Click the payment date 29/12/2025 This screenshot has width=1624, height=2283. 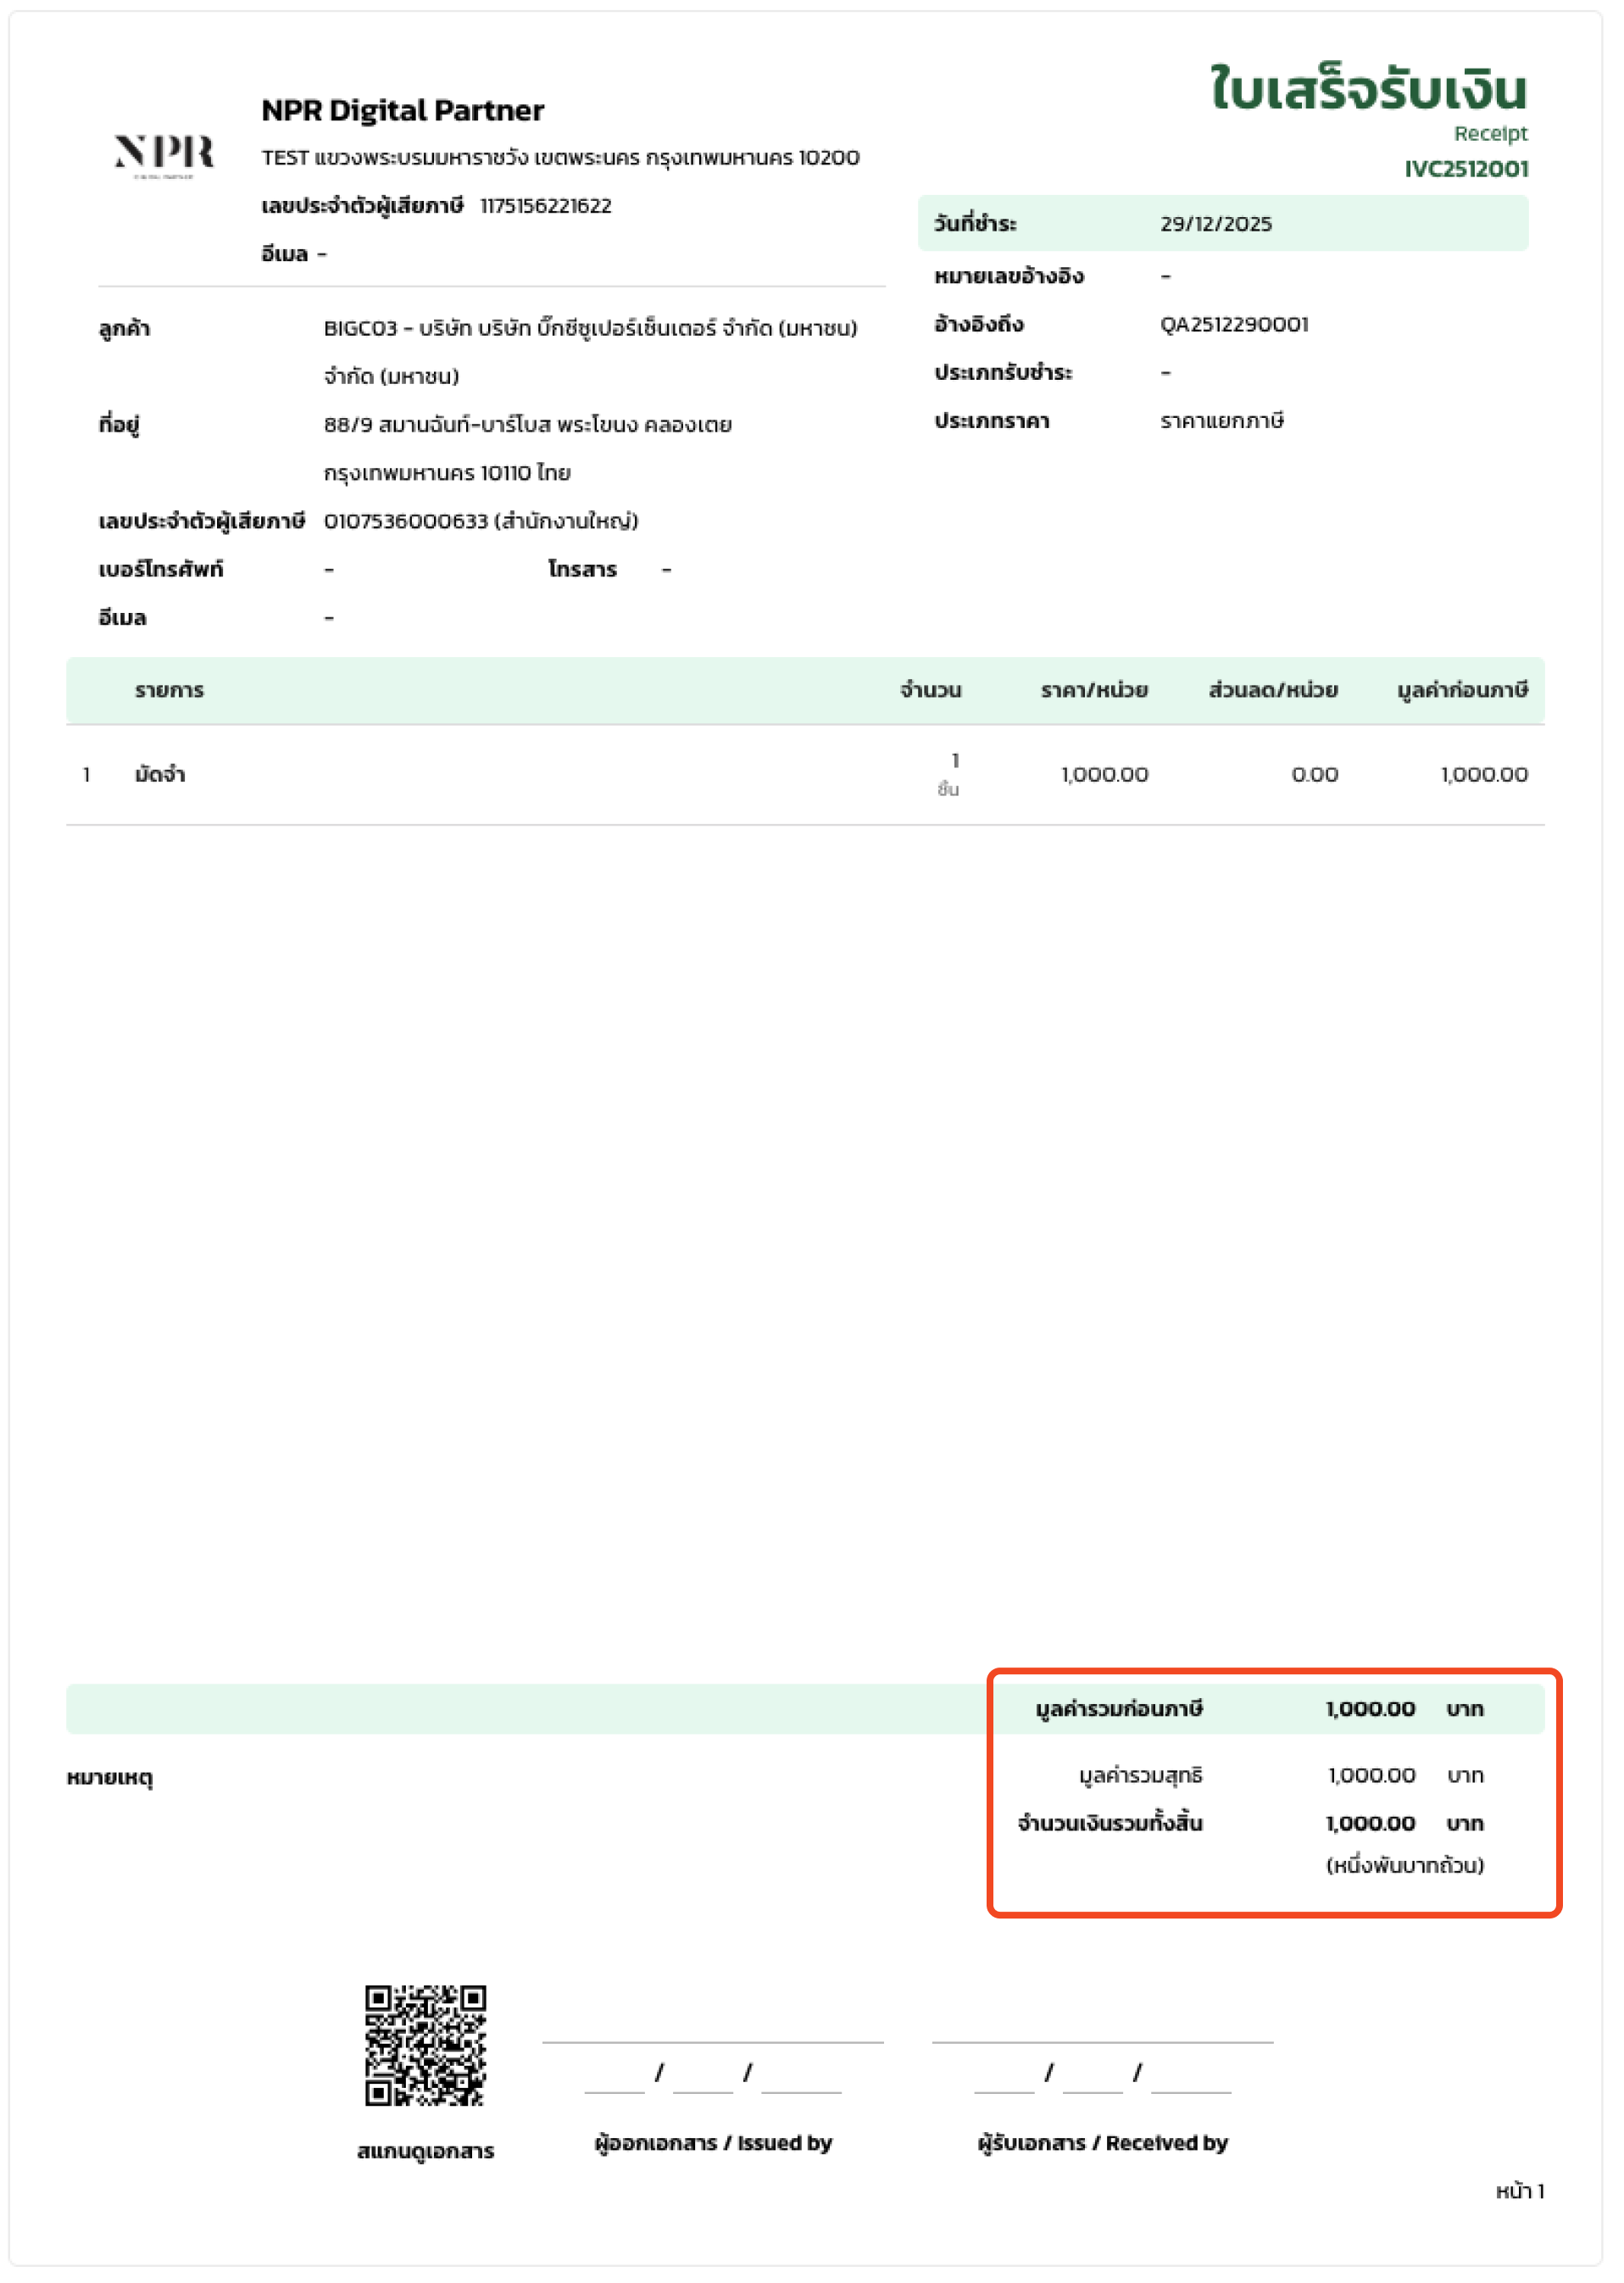1215,224
